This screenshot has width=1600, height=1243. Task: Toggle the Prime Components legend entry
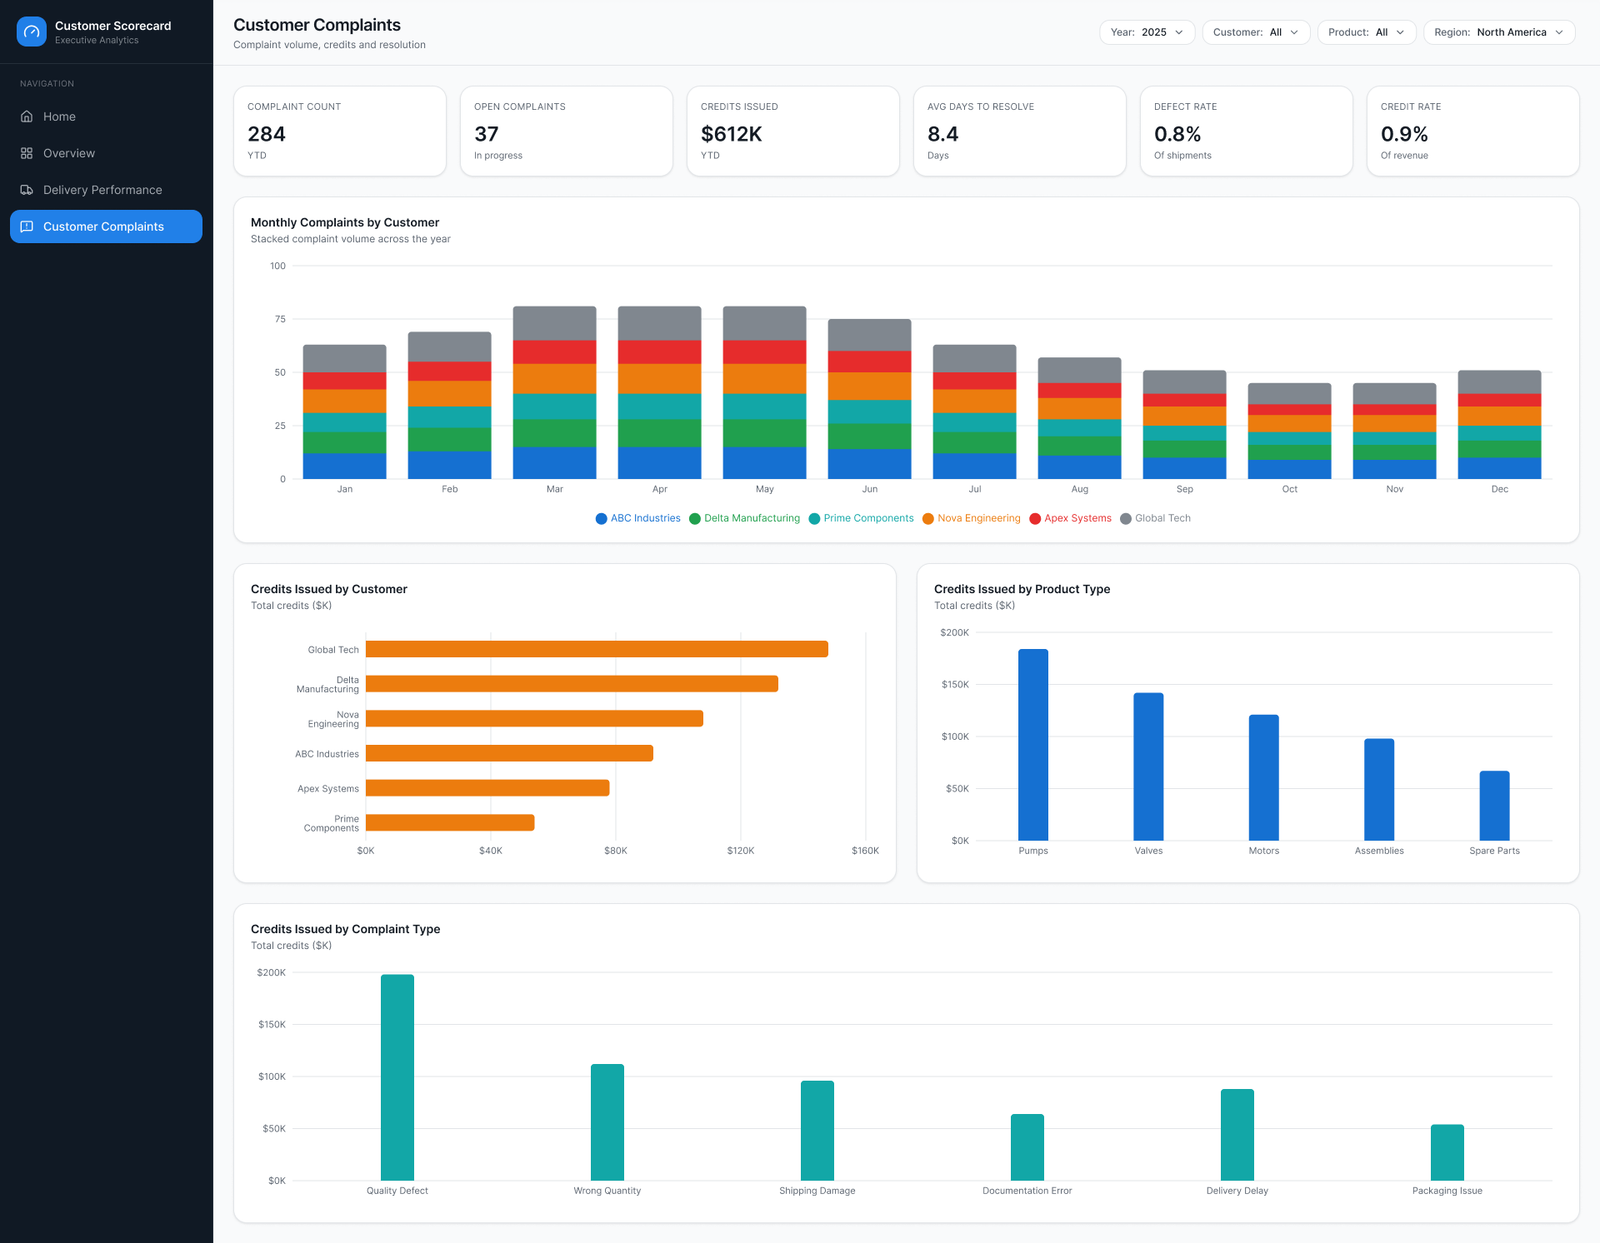tap(861, 519)
